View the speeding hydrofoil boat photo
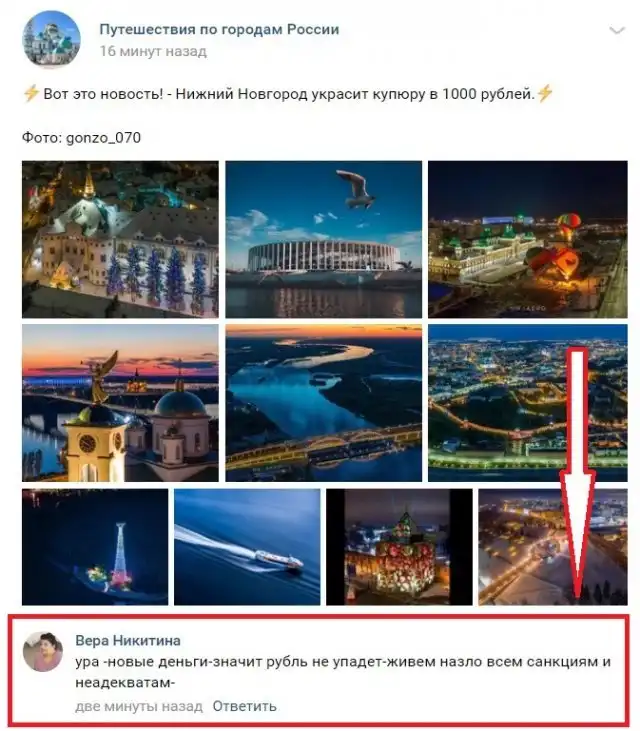The image size is (640, 731). pos(247,547)
